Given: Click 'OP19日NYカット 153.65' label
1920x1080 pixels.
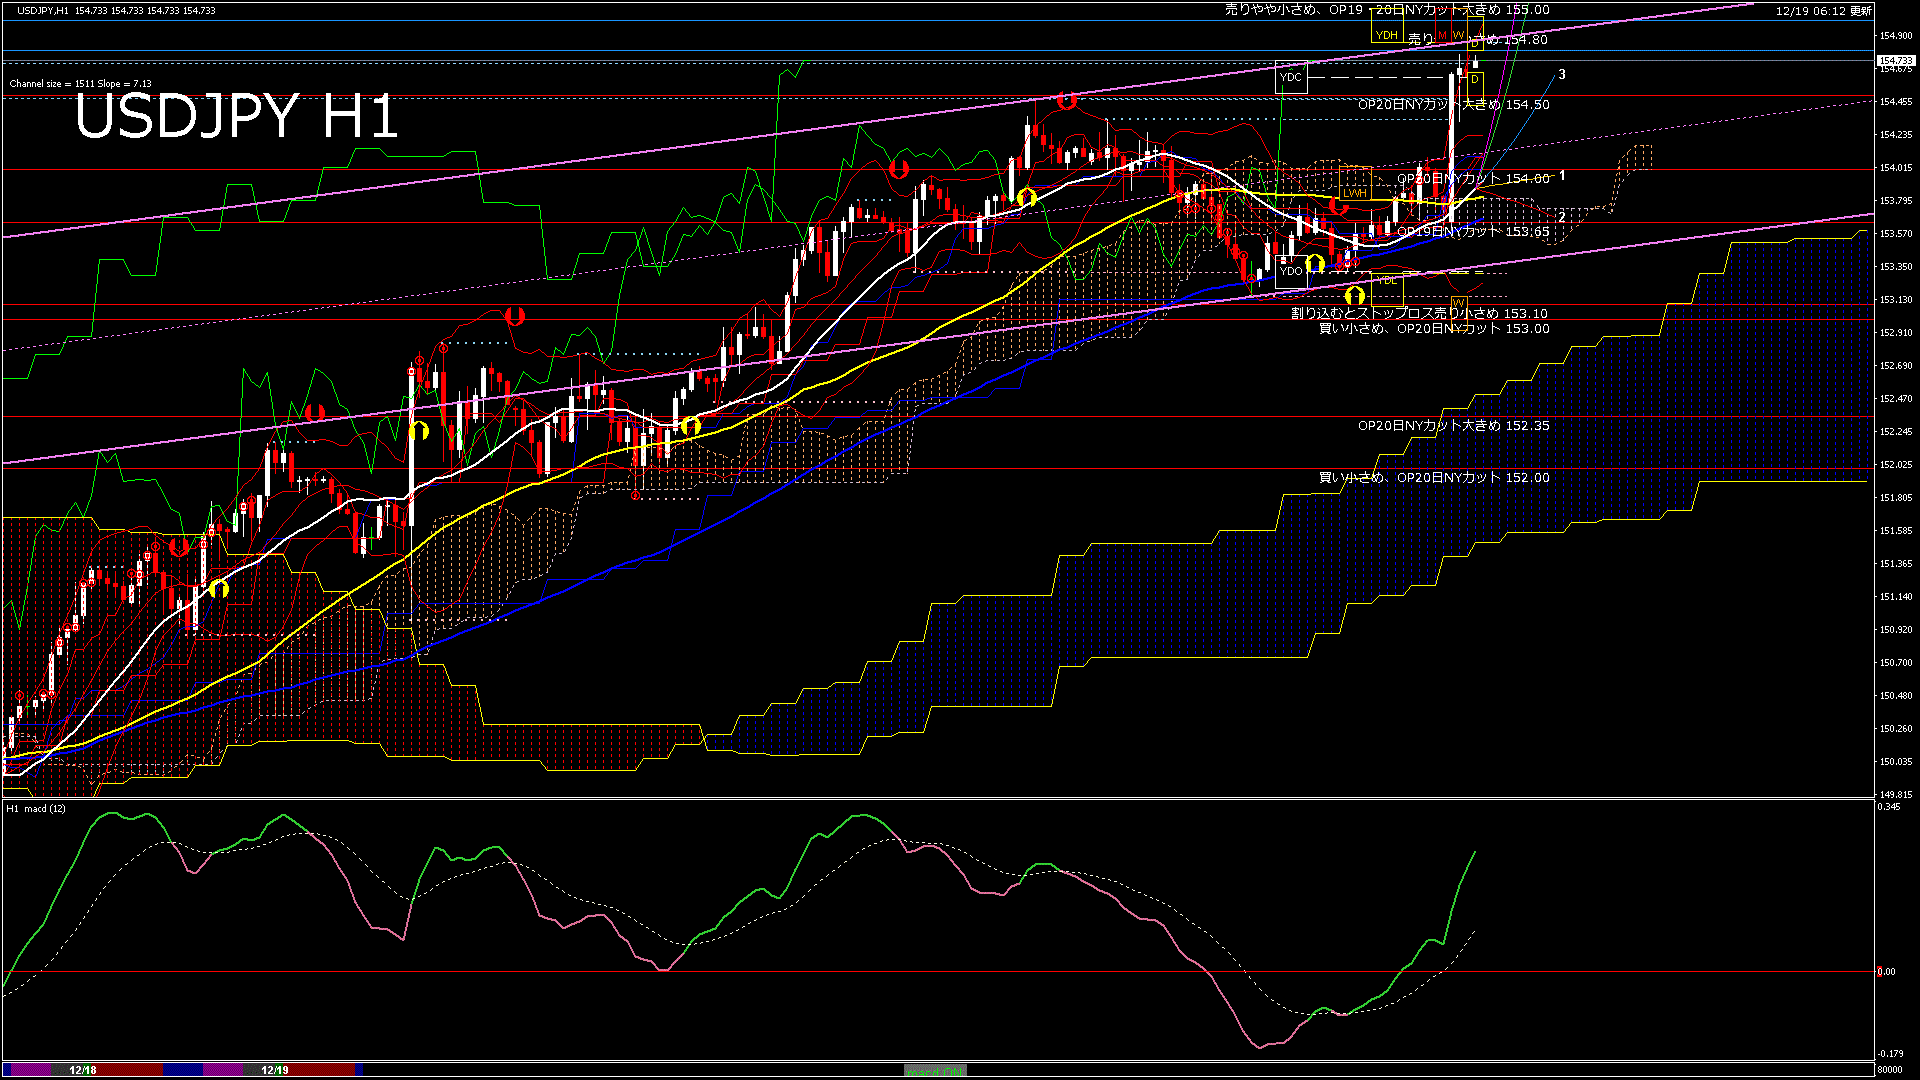Looking at the screenshot, I should click(1473, 231).
